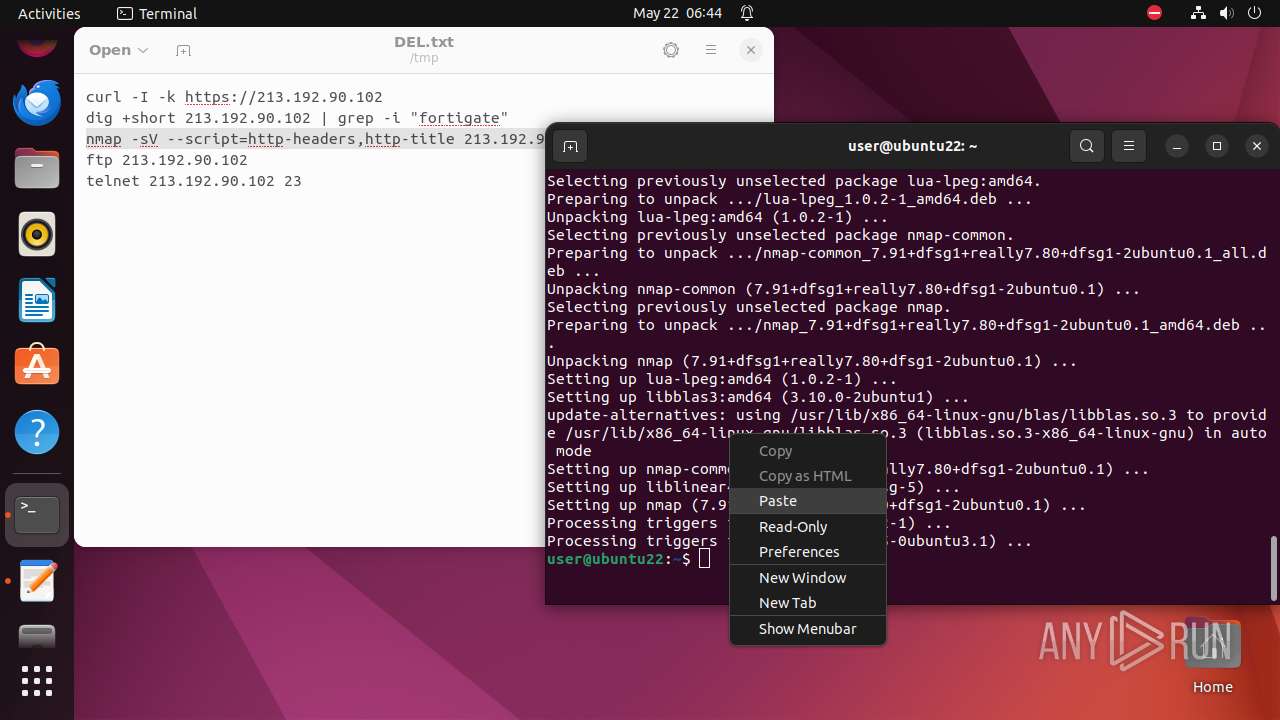The image size is (1280, 720).
Task: Open Ubuntu Software store icon
Action: click(37, 367)
